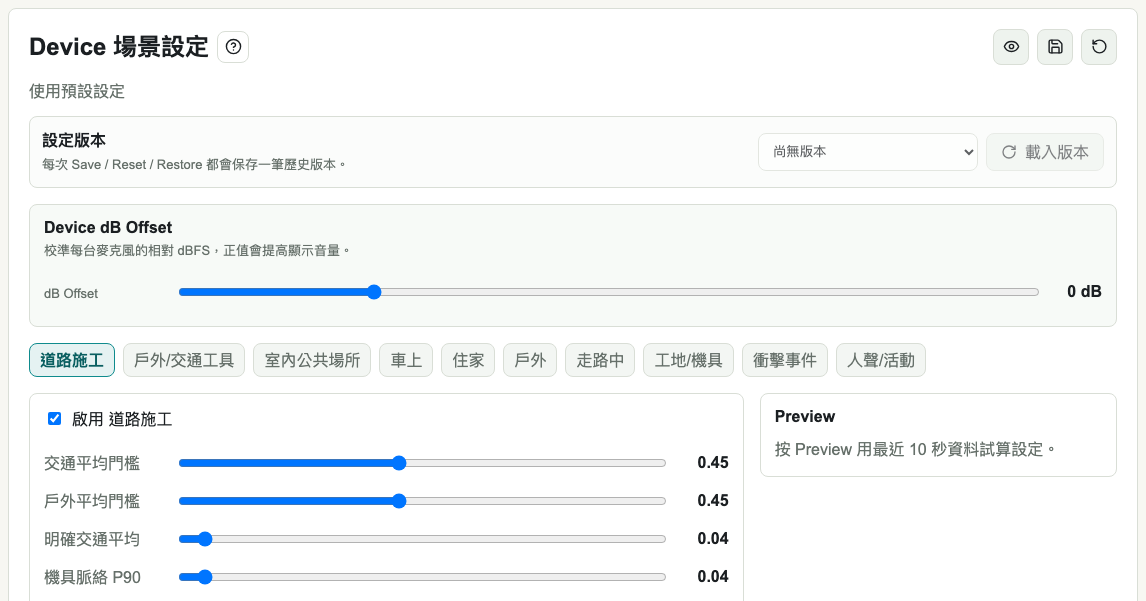Click the 0.04 value beside 明確交通平均
The image size is (1146, 601).
pyautogui.click(x=713, y=539)
